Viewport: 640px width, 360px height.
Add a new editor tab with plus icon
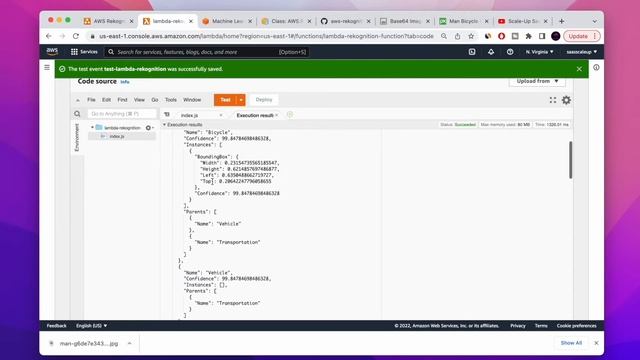click(290, 115)
